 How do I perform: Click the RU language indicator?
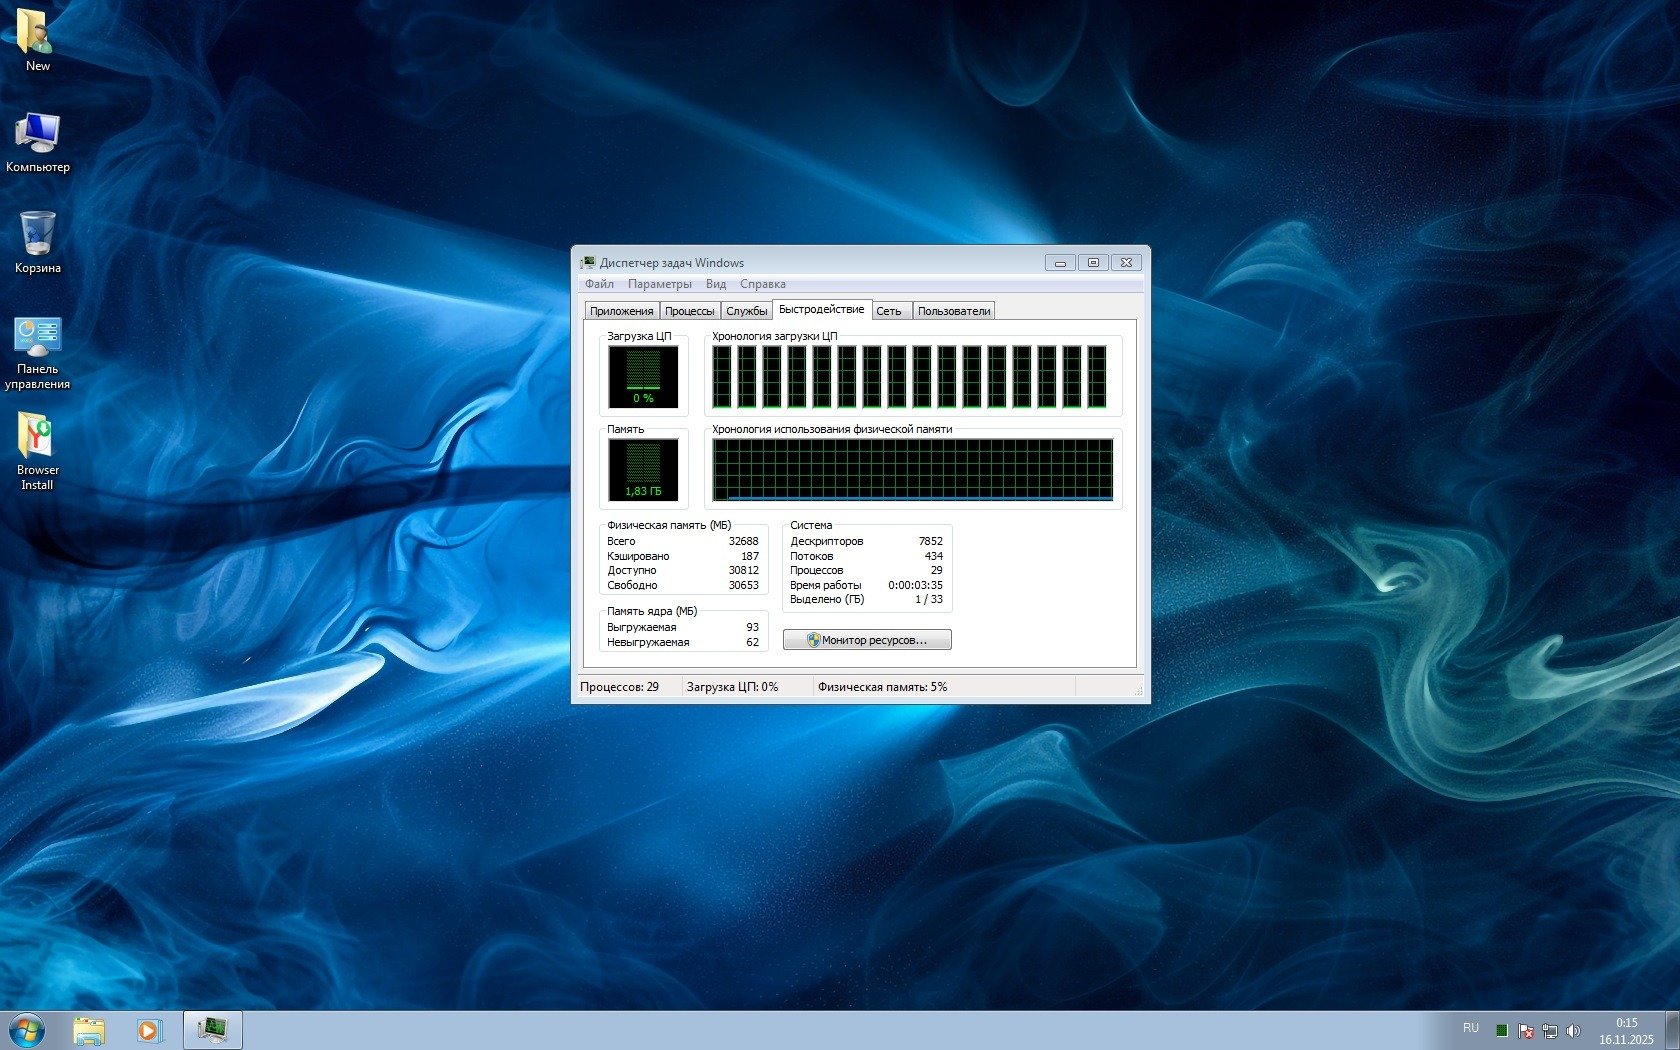point(1470,1028)
